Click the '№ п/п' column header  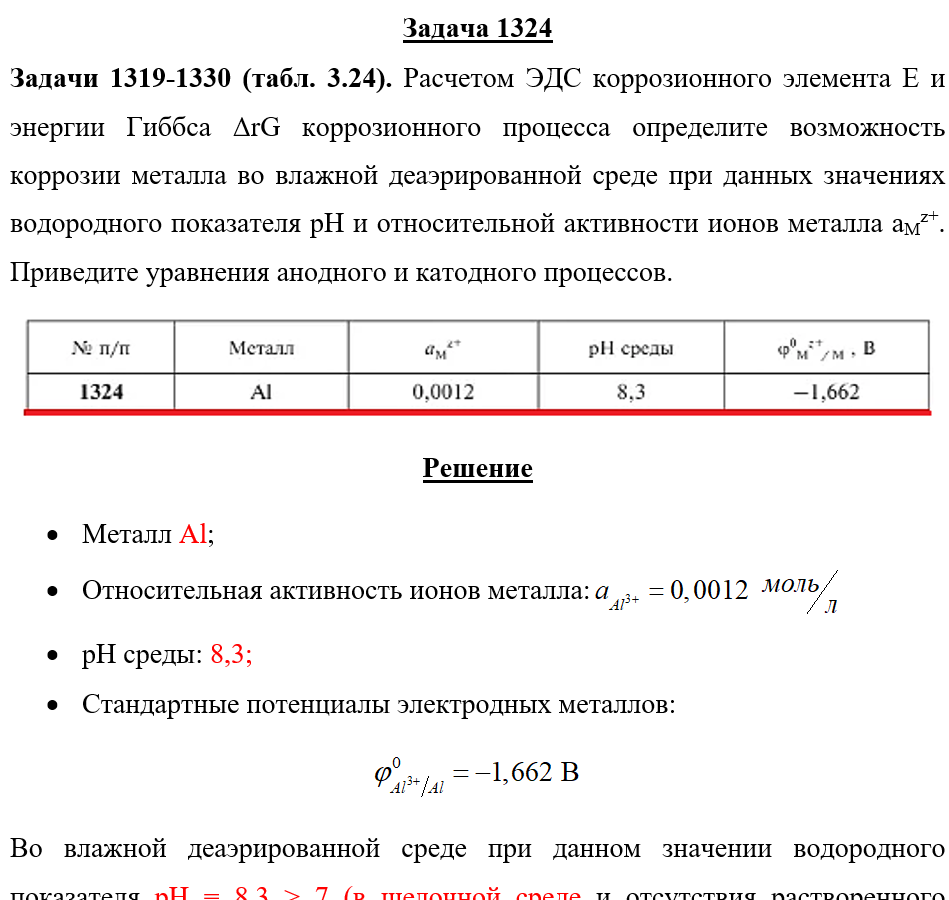(101, 347)
